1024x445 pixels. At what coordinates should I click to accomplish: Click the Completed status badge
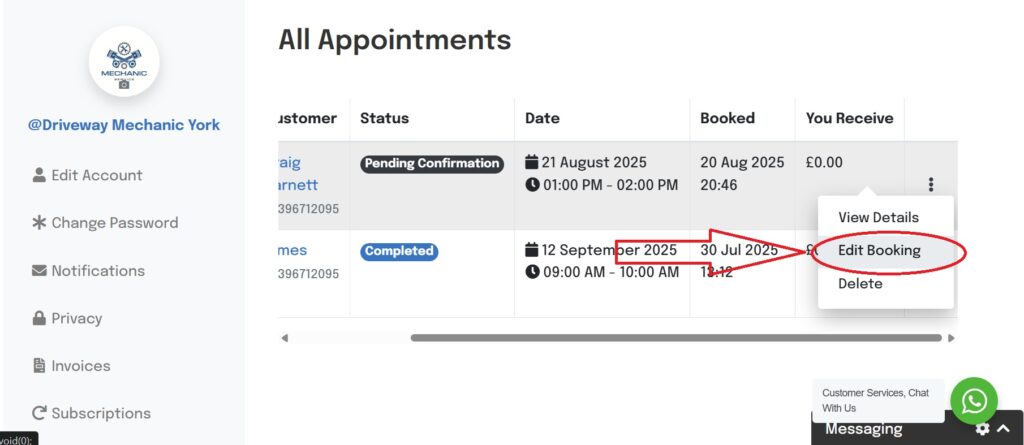click(400, 252)
